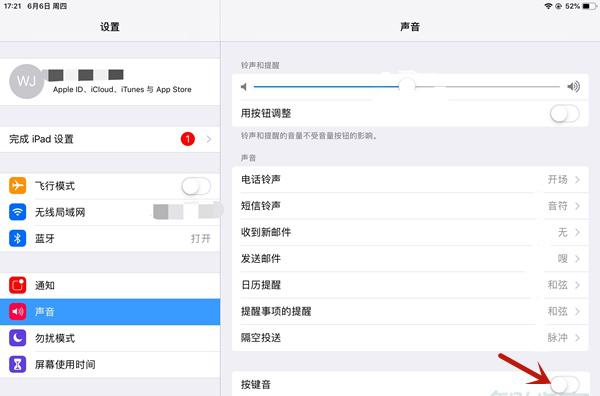Screen dimensions: 600x396
Task: Tap the high volume speaker icon
Action: pyautogui.click(x=573, y=87)
